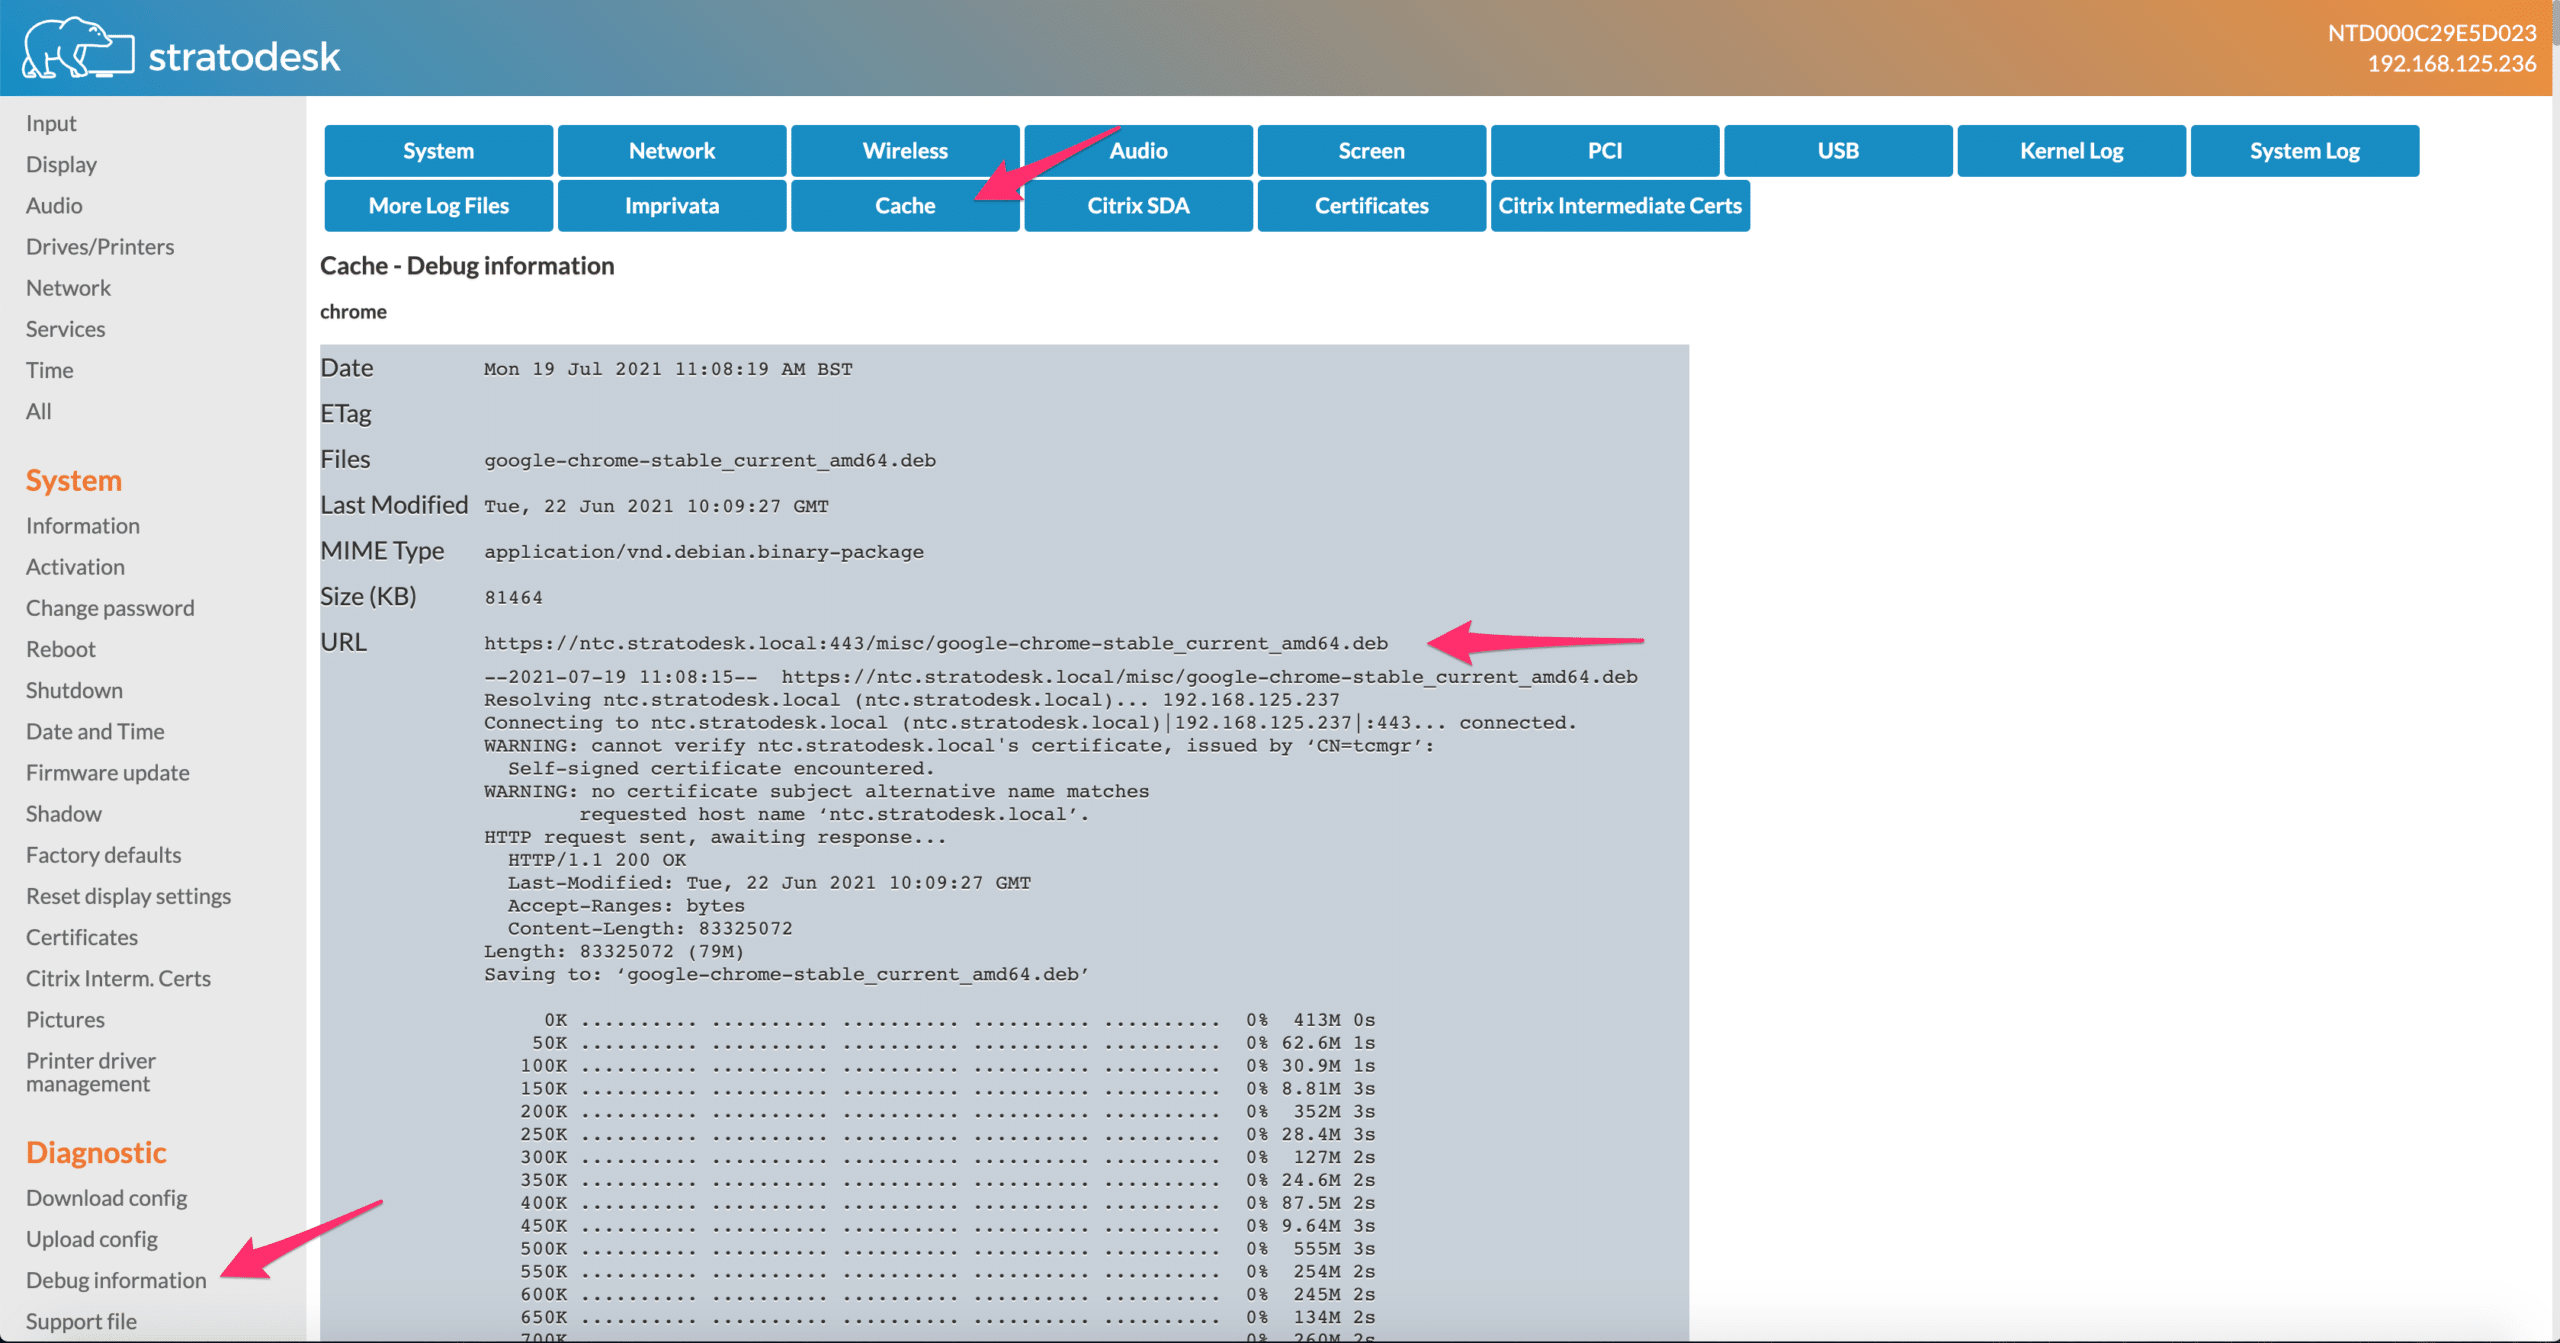View the USB debug tab
The width and height of the screenshot is (2560, 1343).
point(1838,151)
